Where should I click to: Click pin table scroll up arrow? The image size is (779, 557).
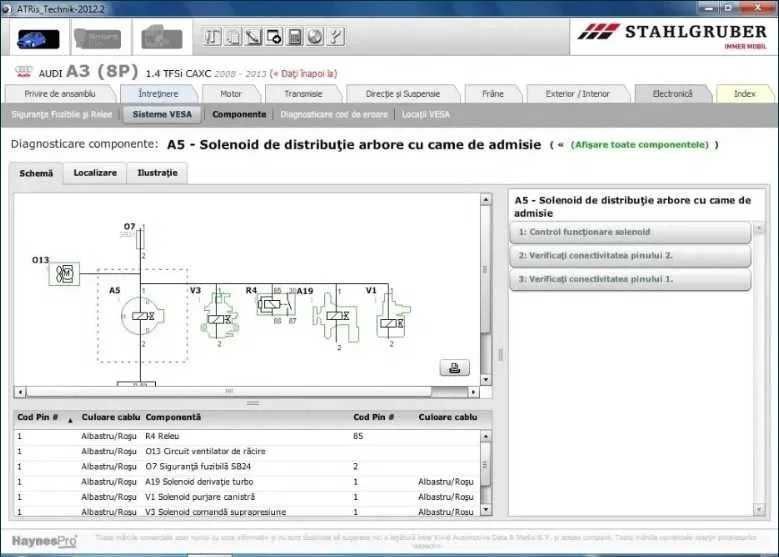[486, 436]
